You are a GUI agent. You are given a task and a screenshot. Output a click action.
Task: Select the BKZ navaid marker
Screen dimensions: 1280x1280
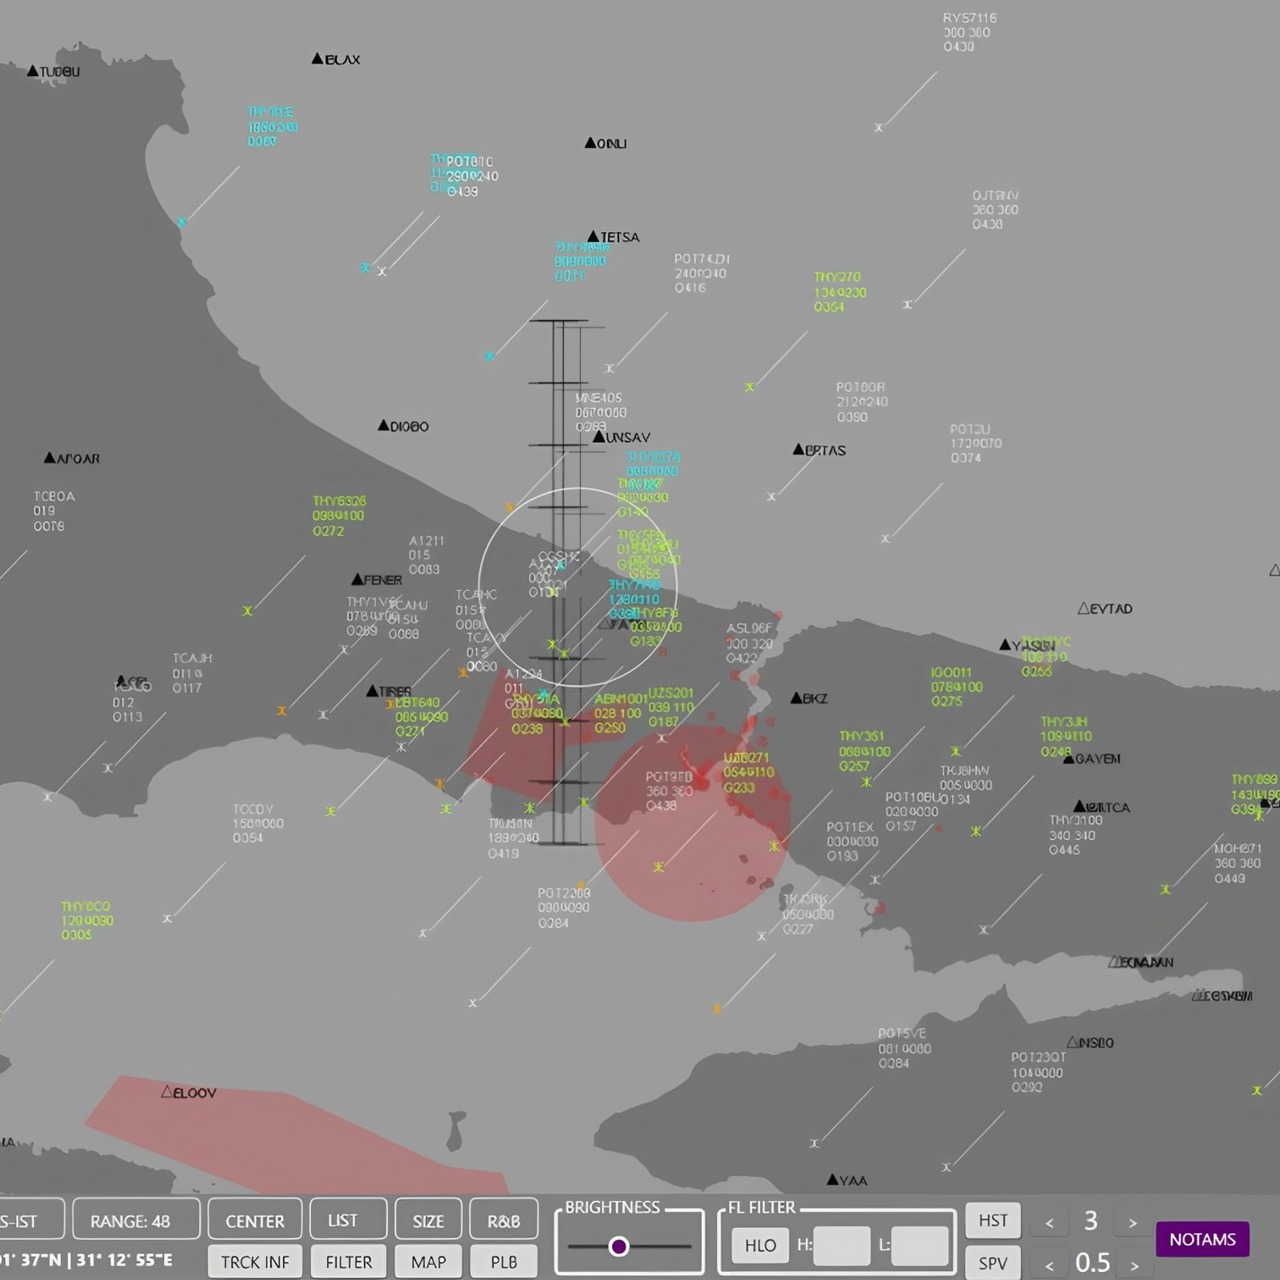click(x=796, y=698)
